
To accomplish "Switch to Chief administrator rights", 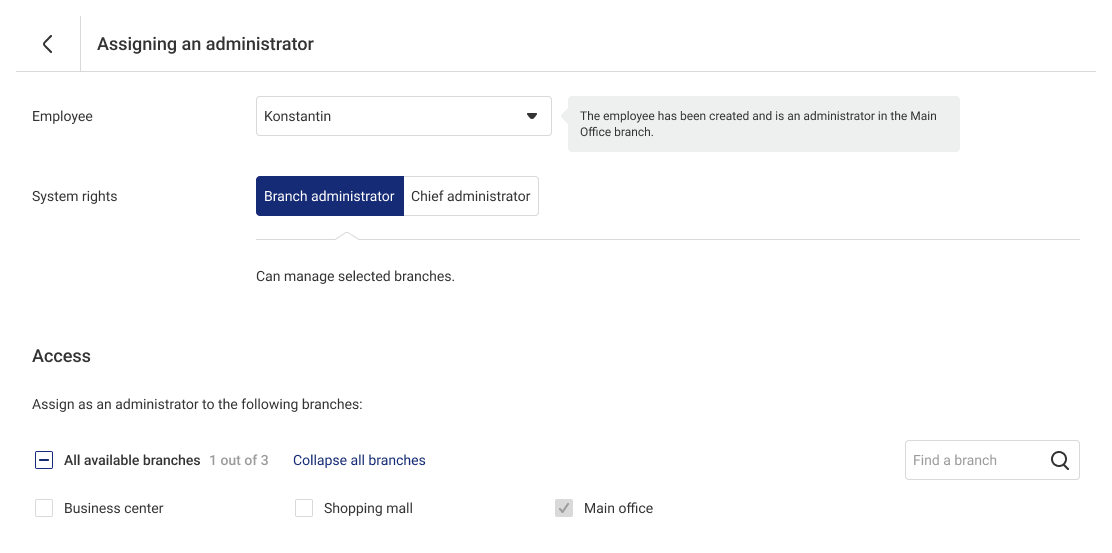I will [x=471, y=196].
